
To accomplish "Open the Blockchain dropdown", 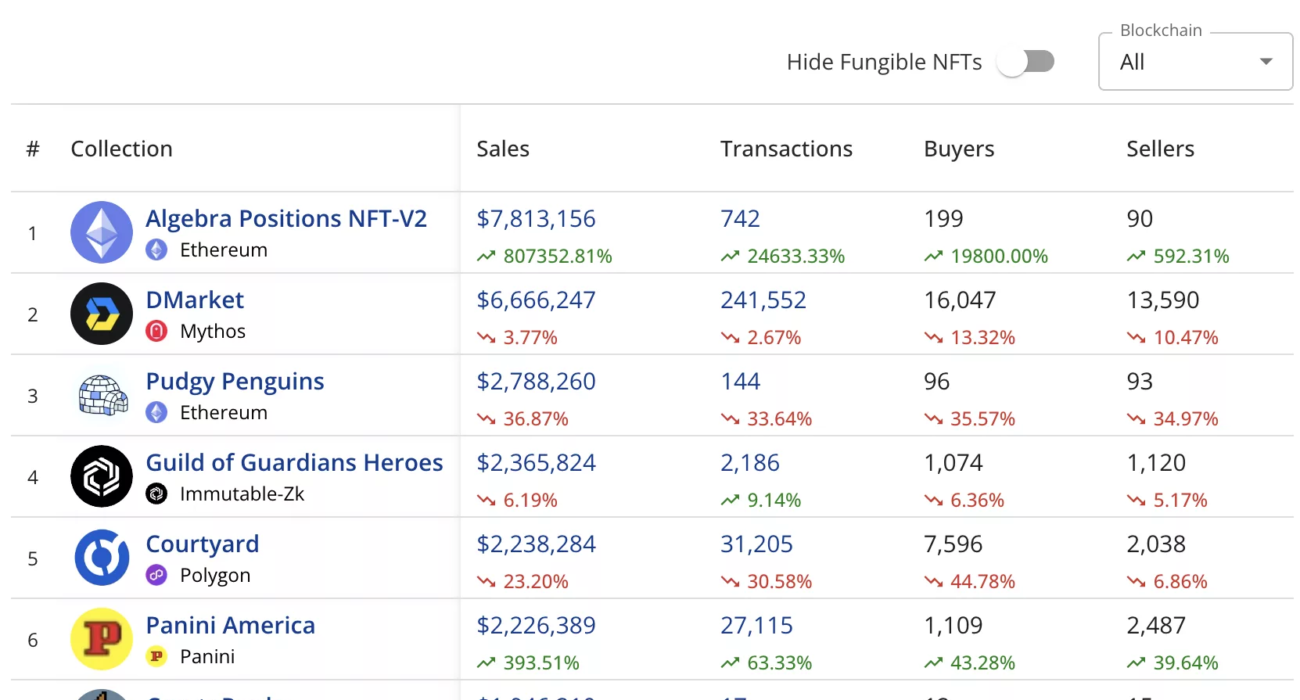I will coord(1194,62).
